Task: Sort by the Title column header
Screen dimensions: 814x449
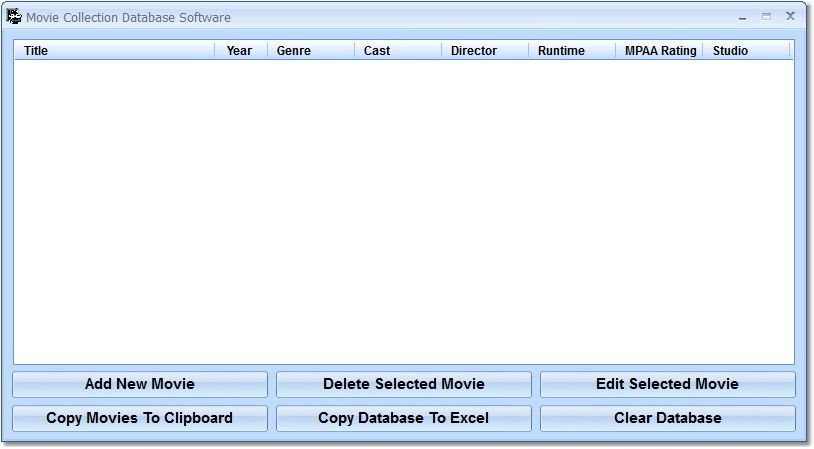Action: click(x=114, y=50)
